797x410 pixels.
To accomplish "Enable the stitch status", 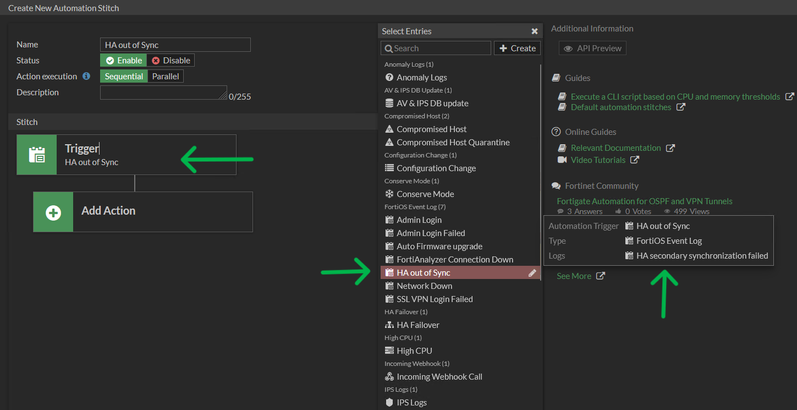I will [x=124, y=60].
